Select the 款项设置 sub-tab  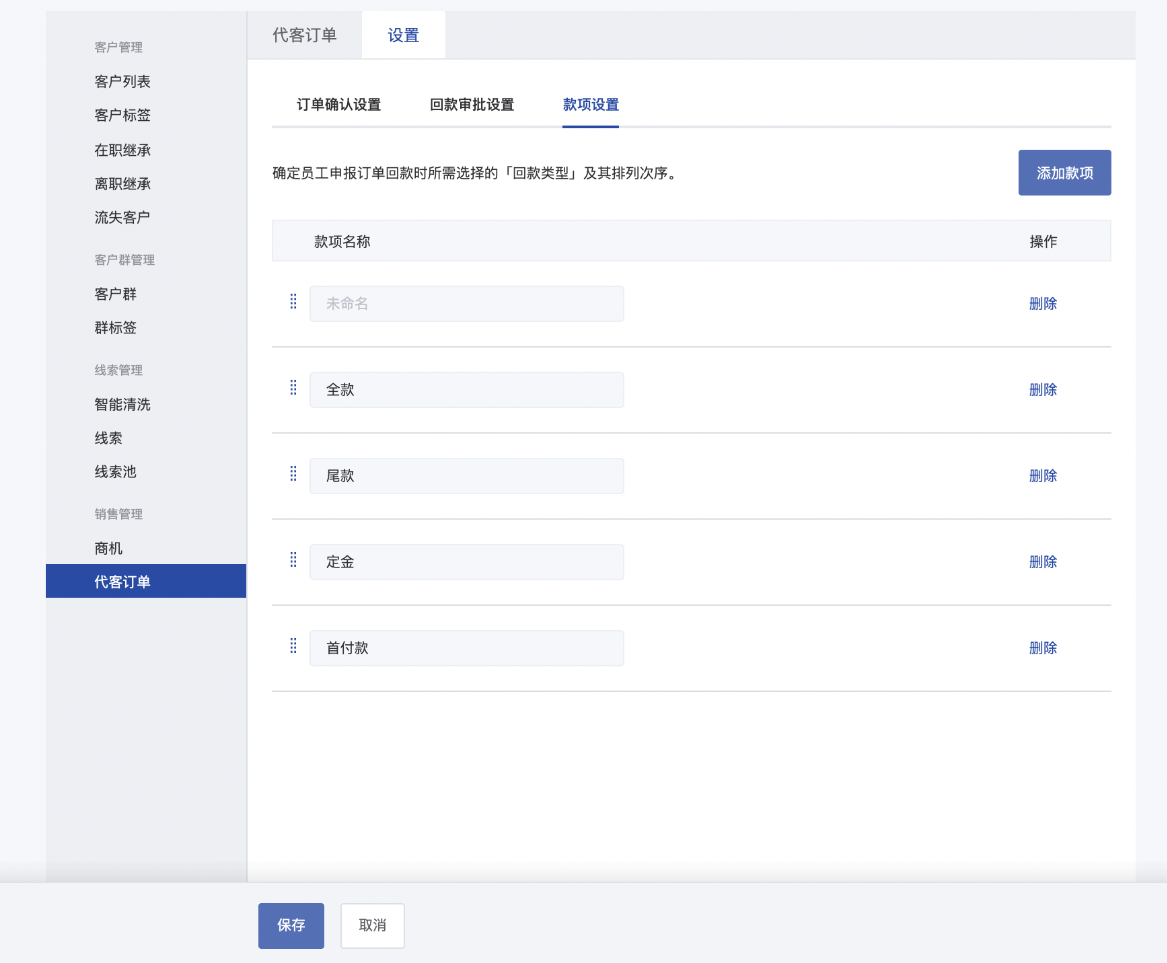click(591, 105)
